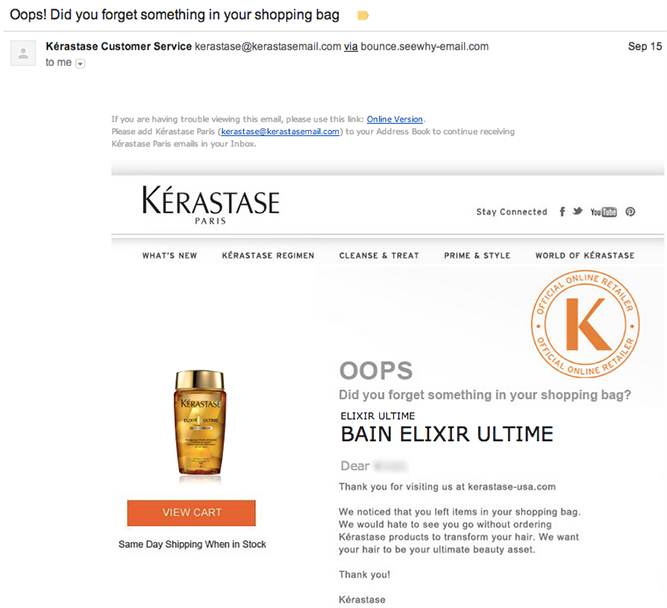Open the Online Version link
Image resolution: width=667 pixels, height=608 pixels.
395,119
